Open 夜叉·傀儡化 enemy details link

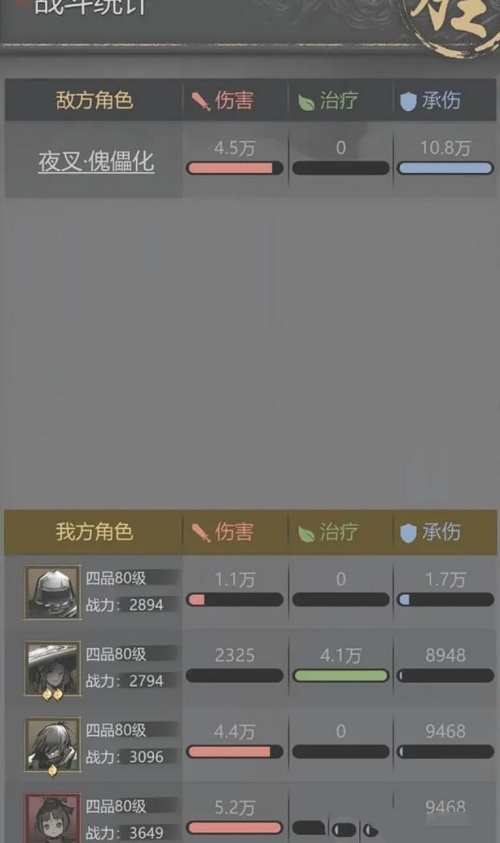96,161
